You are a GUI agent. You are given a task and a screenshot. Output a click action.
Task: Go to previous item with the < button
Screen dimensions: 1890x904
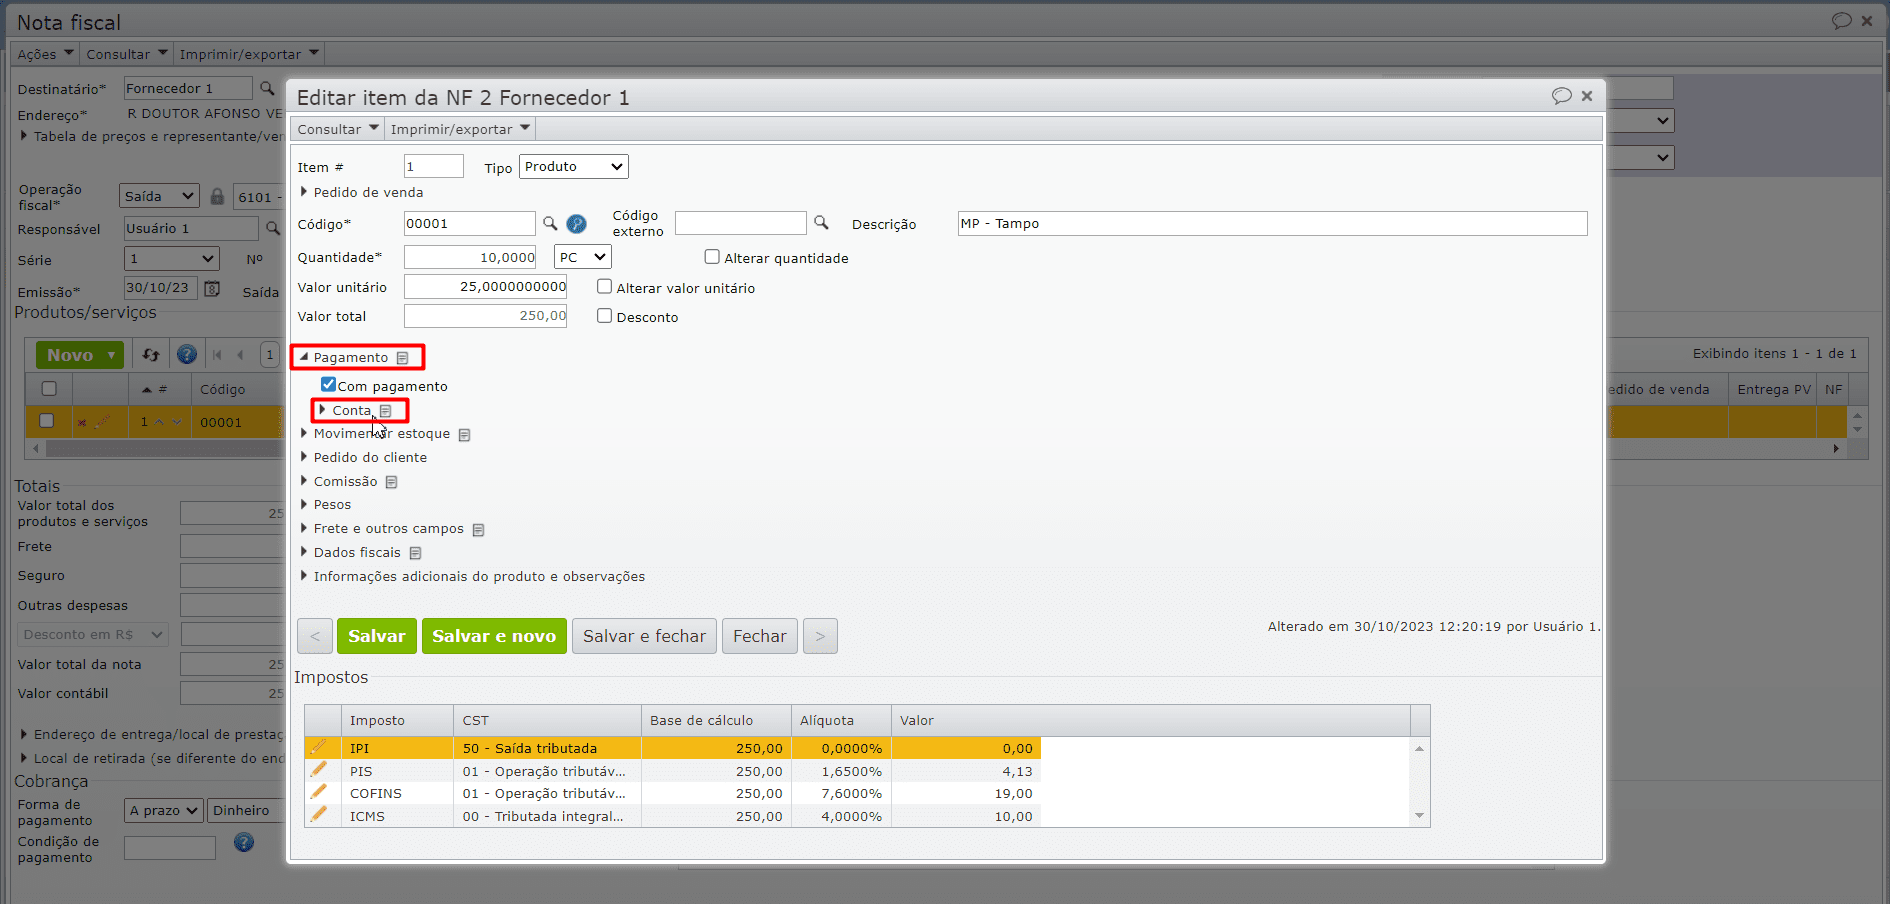[x=315, y=636]
